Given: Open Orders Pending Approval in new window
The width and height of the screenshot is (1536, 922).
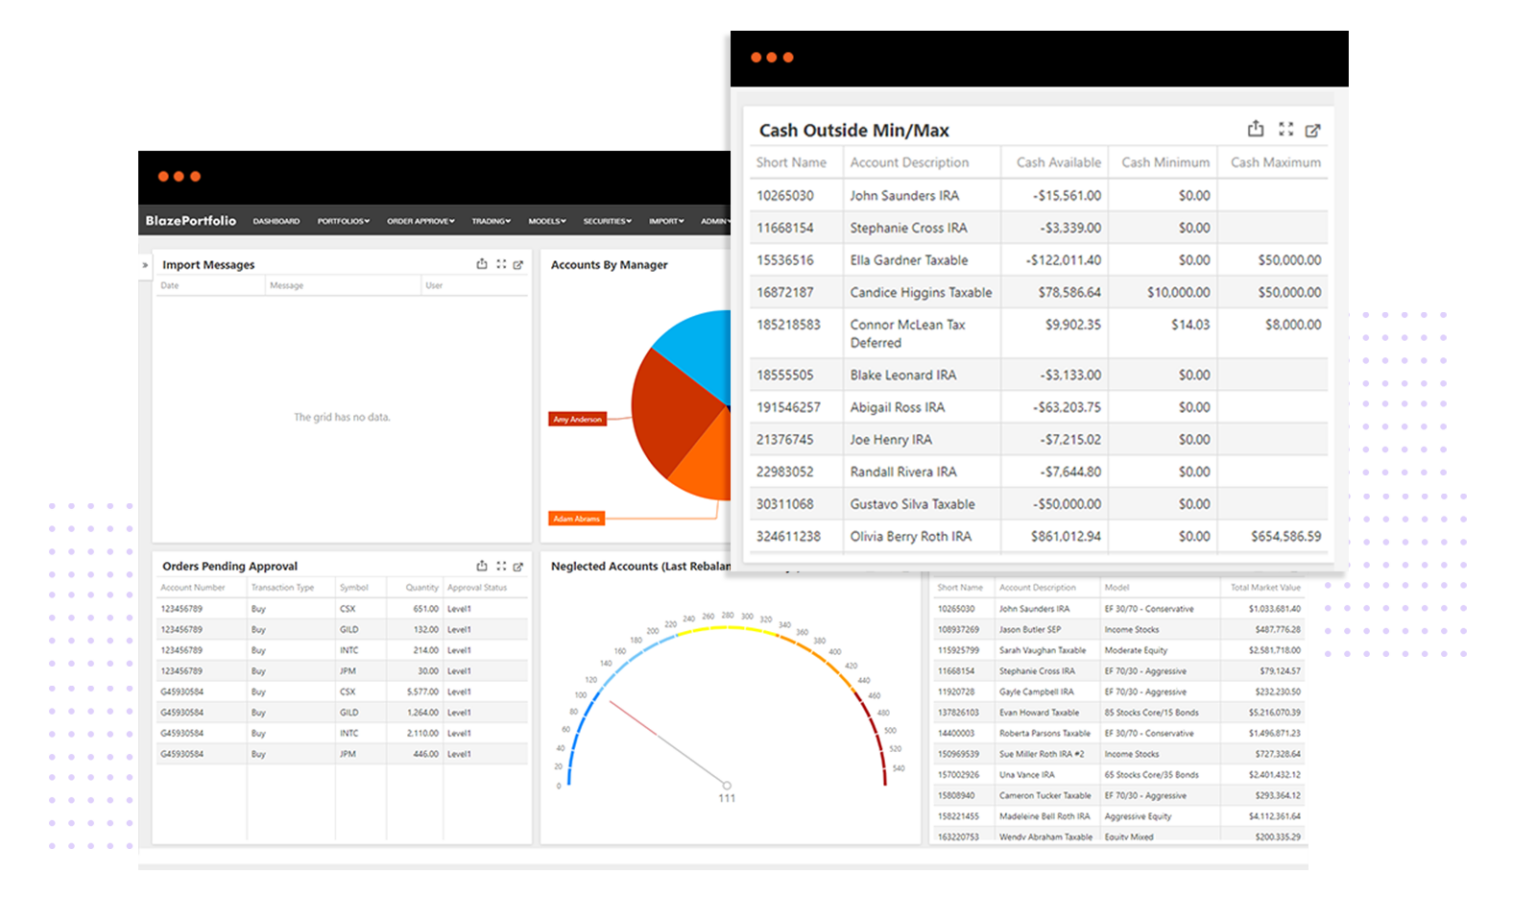Looking at the screenshot, I should click(518, 565).
